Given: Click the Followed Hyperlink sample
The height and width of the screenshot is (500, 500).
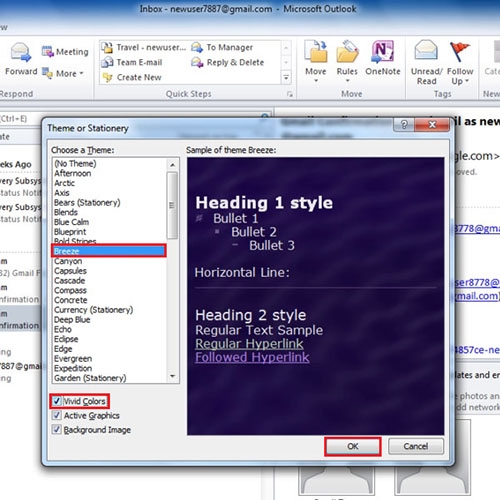Looking at the screenshot, I should [252, 357].
